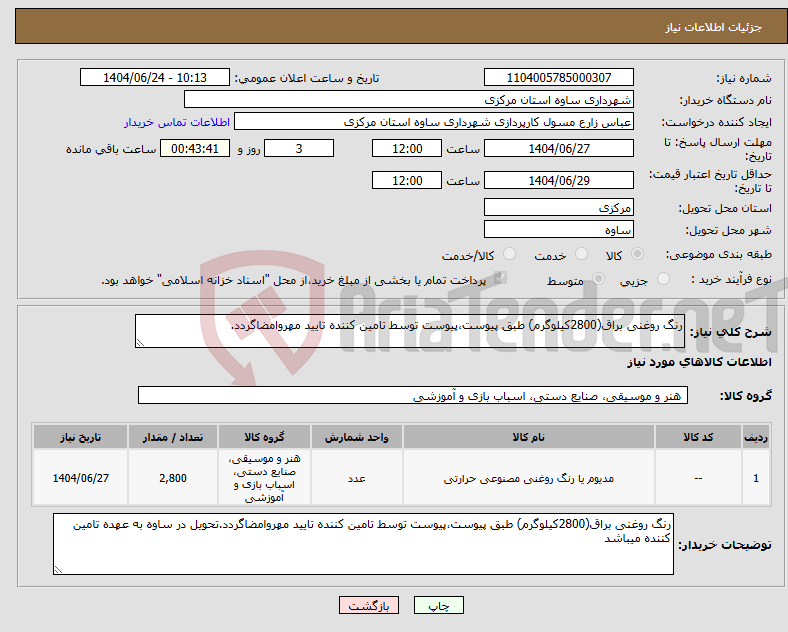
Task: Click the توضیحات خریدار notes textarea
Action: click(363, 544)
